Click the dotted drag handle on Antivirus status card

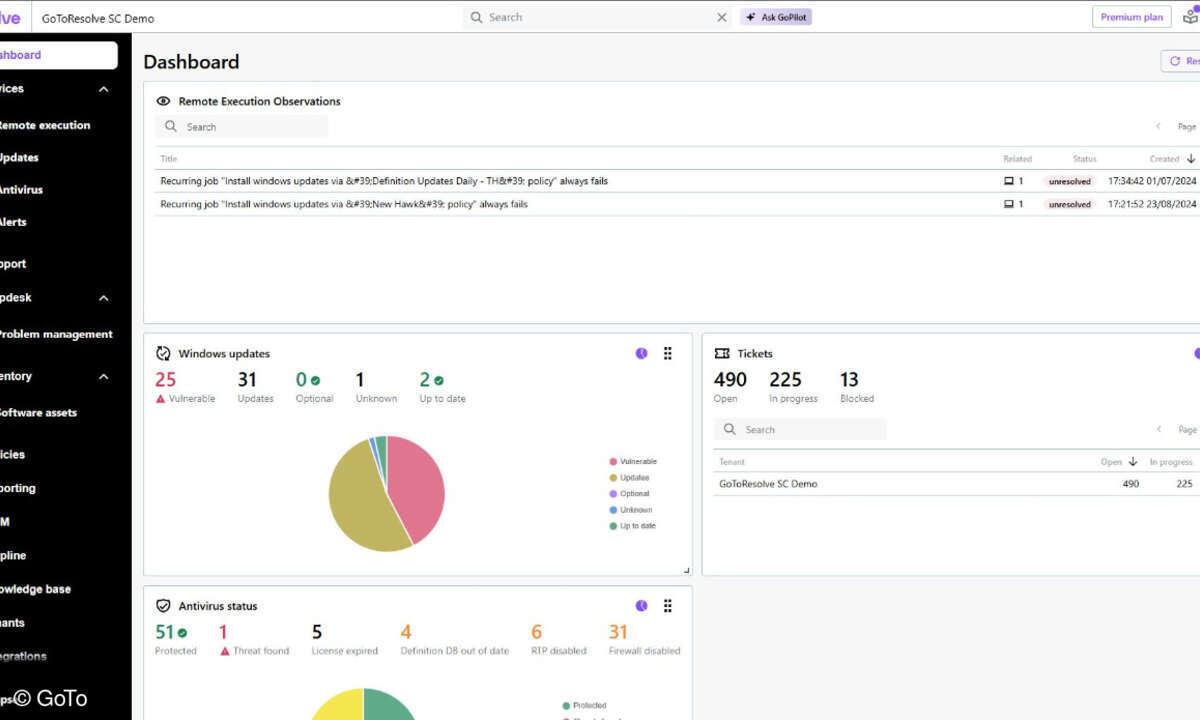pos(668,606)
